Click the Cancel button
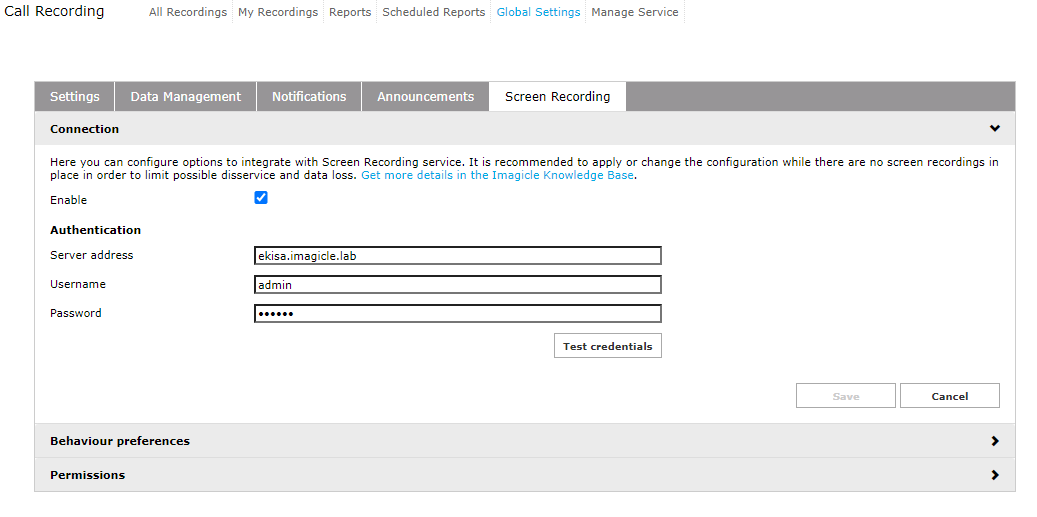Viewport: 1037px width, 517px height. (949, 396)
